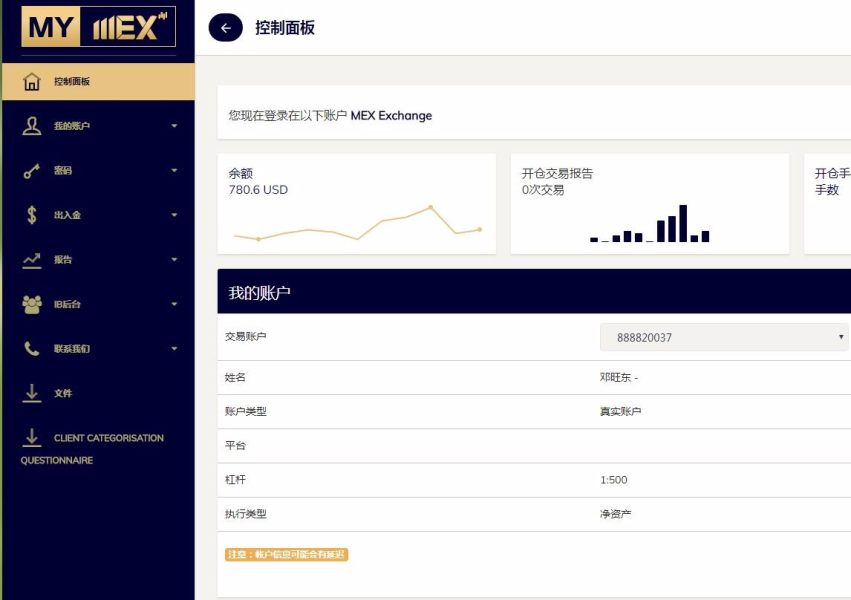Expand the 出入金 submenu arrow
The width and height of the screenshot is (851, 600).
pyautogui.click(x=174, y=215)
